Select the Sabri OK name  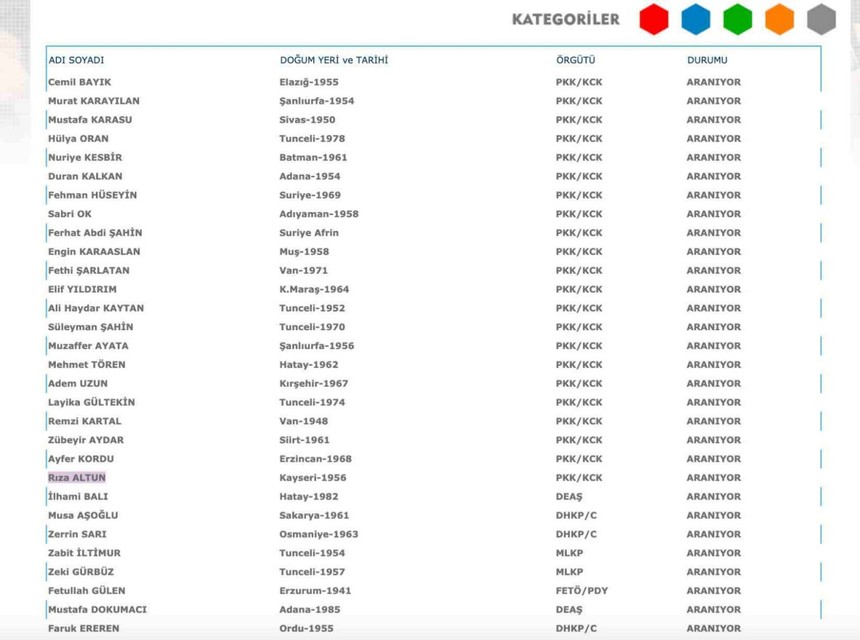pyautogui.click(x=70, y=214)
